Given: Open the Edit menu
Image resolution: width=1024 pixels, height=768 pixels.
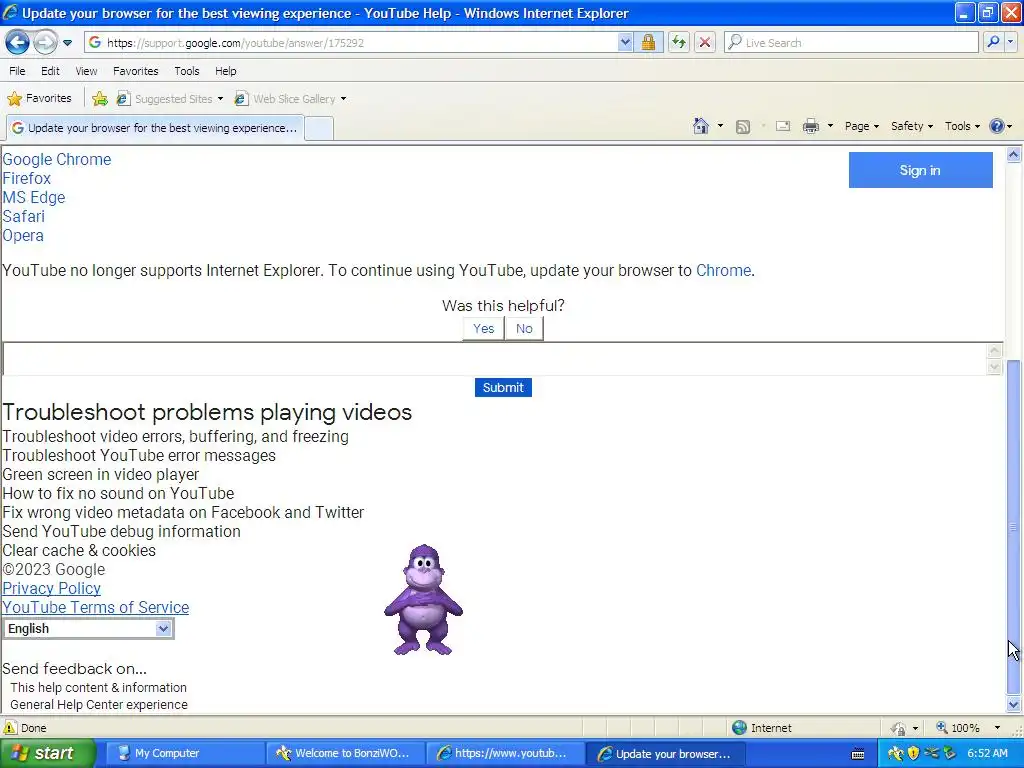Looking at the screenshot, I should tap(50, 71).
